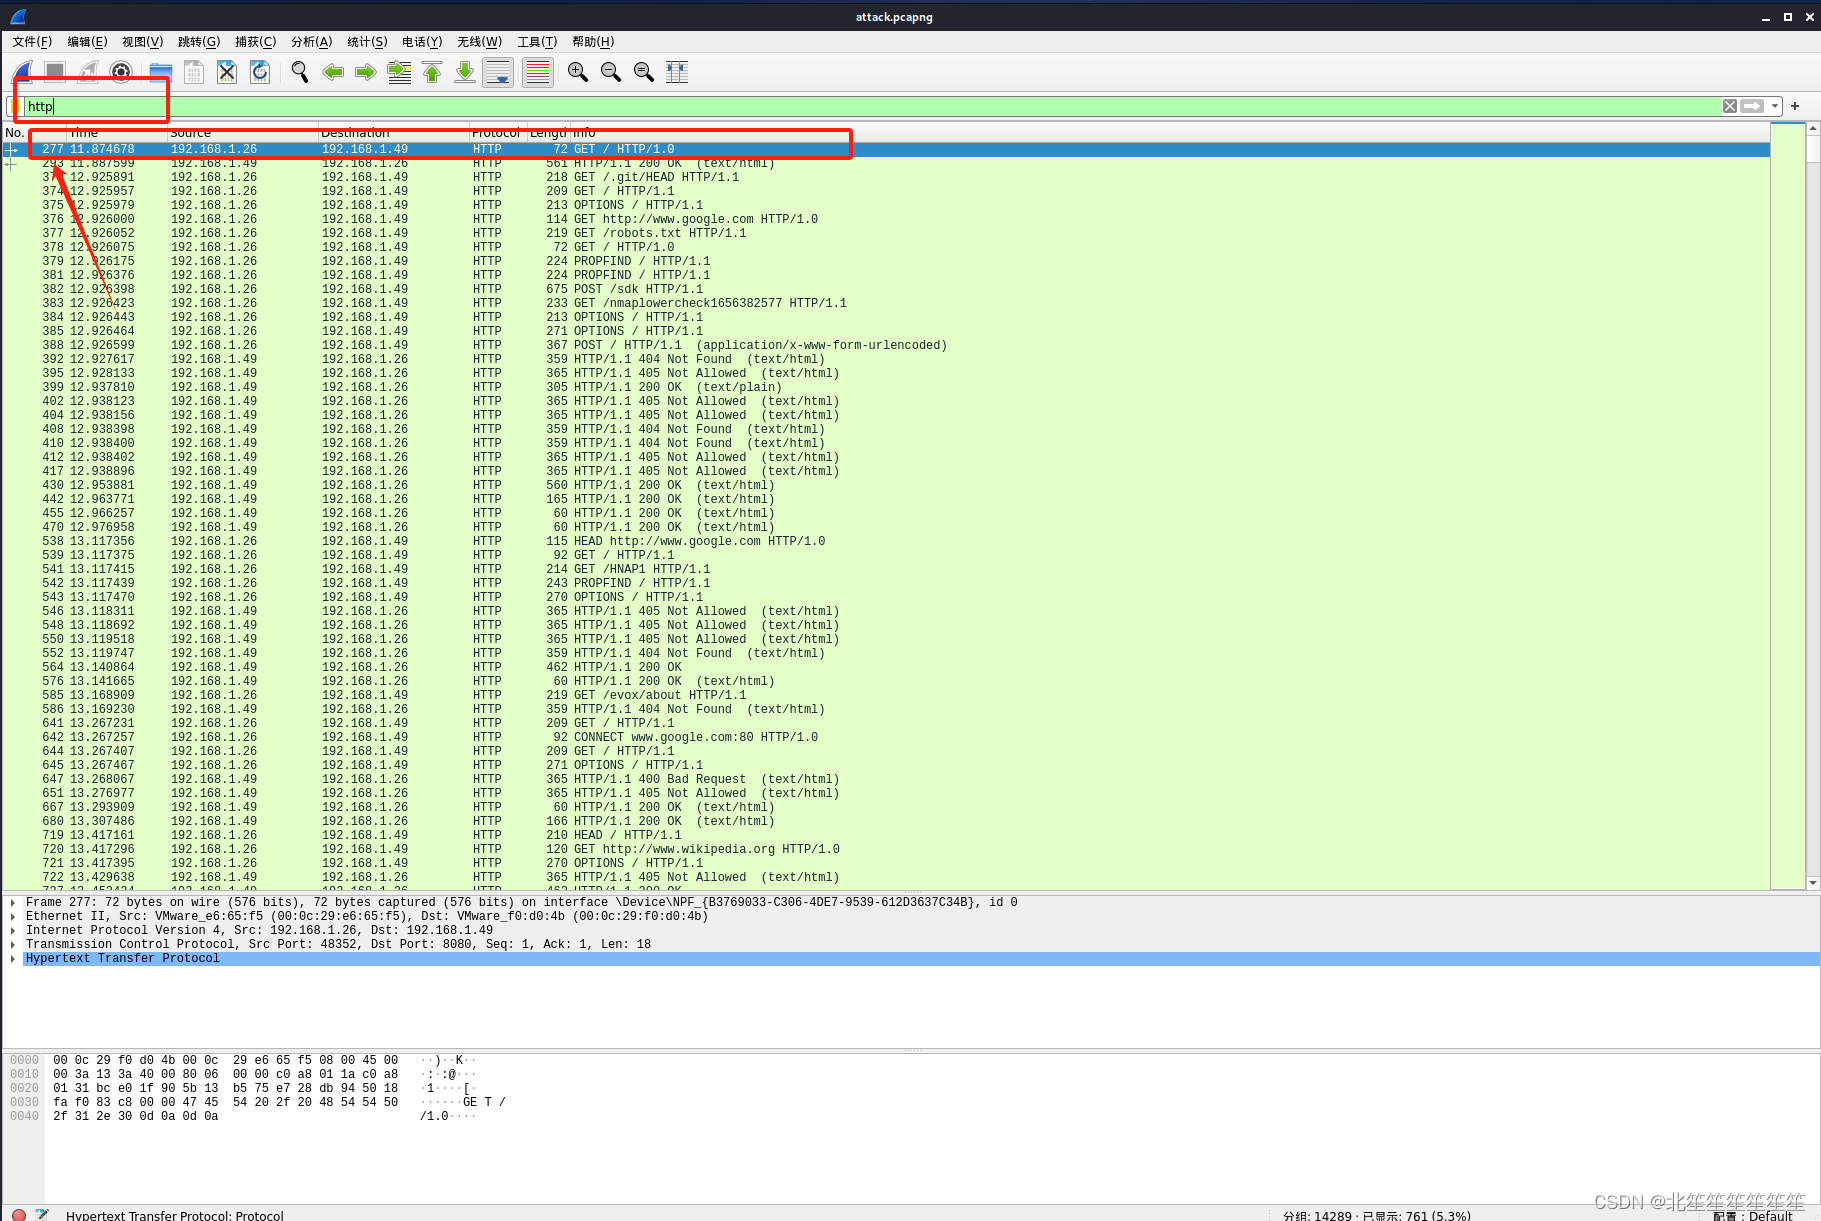The height and width of the screenshot is (1221, 1821).
Task: Click into the http display filter field
Action: [x=870, y=106]
